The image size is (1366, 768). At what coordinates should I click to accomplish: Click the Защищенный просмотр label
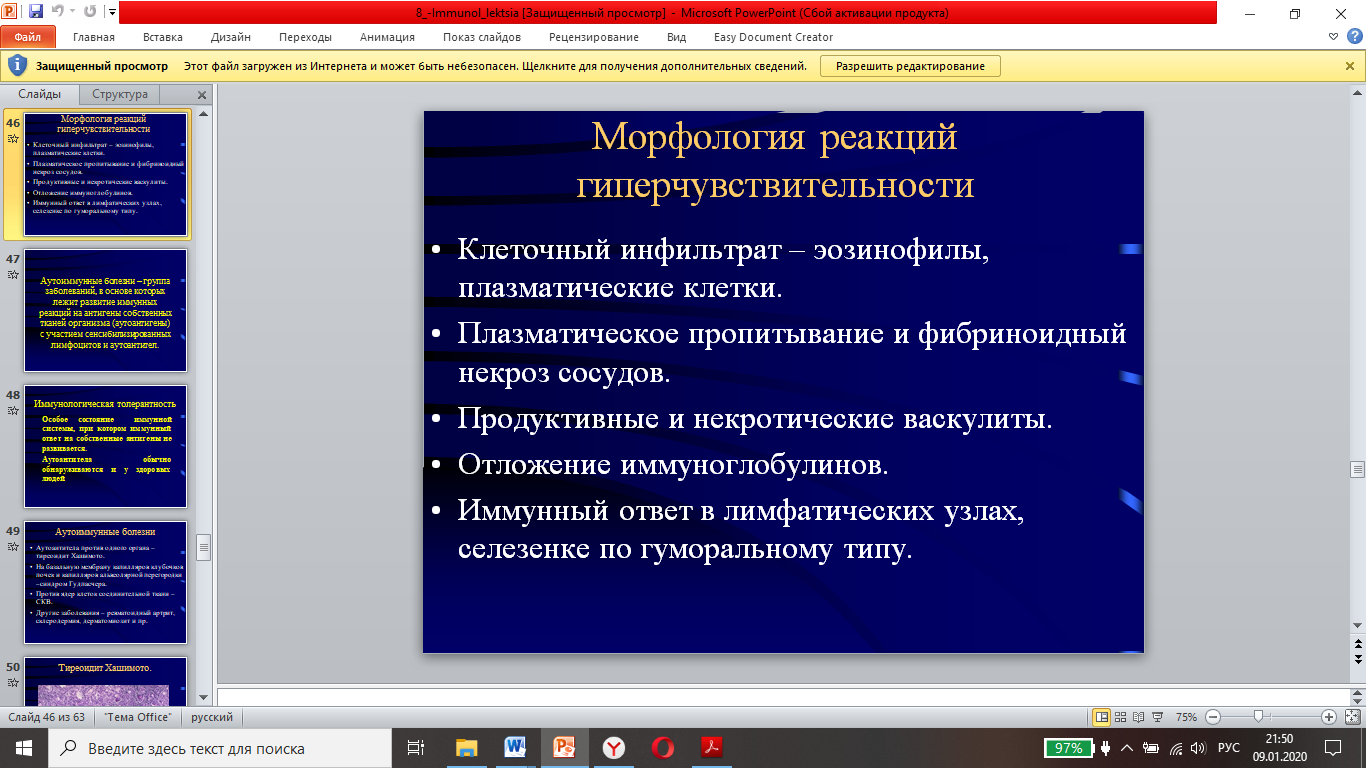coord(102,66)
